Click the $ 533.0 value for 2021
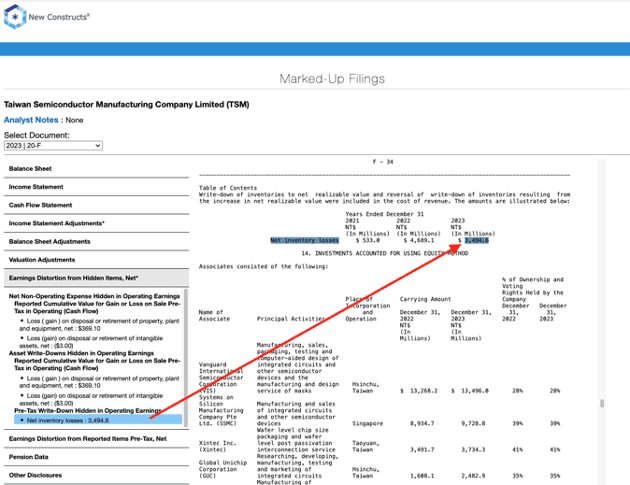Screen dimensions: 630x485 [x=368, y=240]
